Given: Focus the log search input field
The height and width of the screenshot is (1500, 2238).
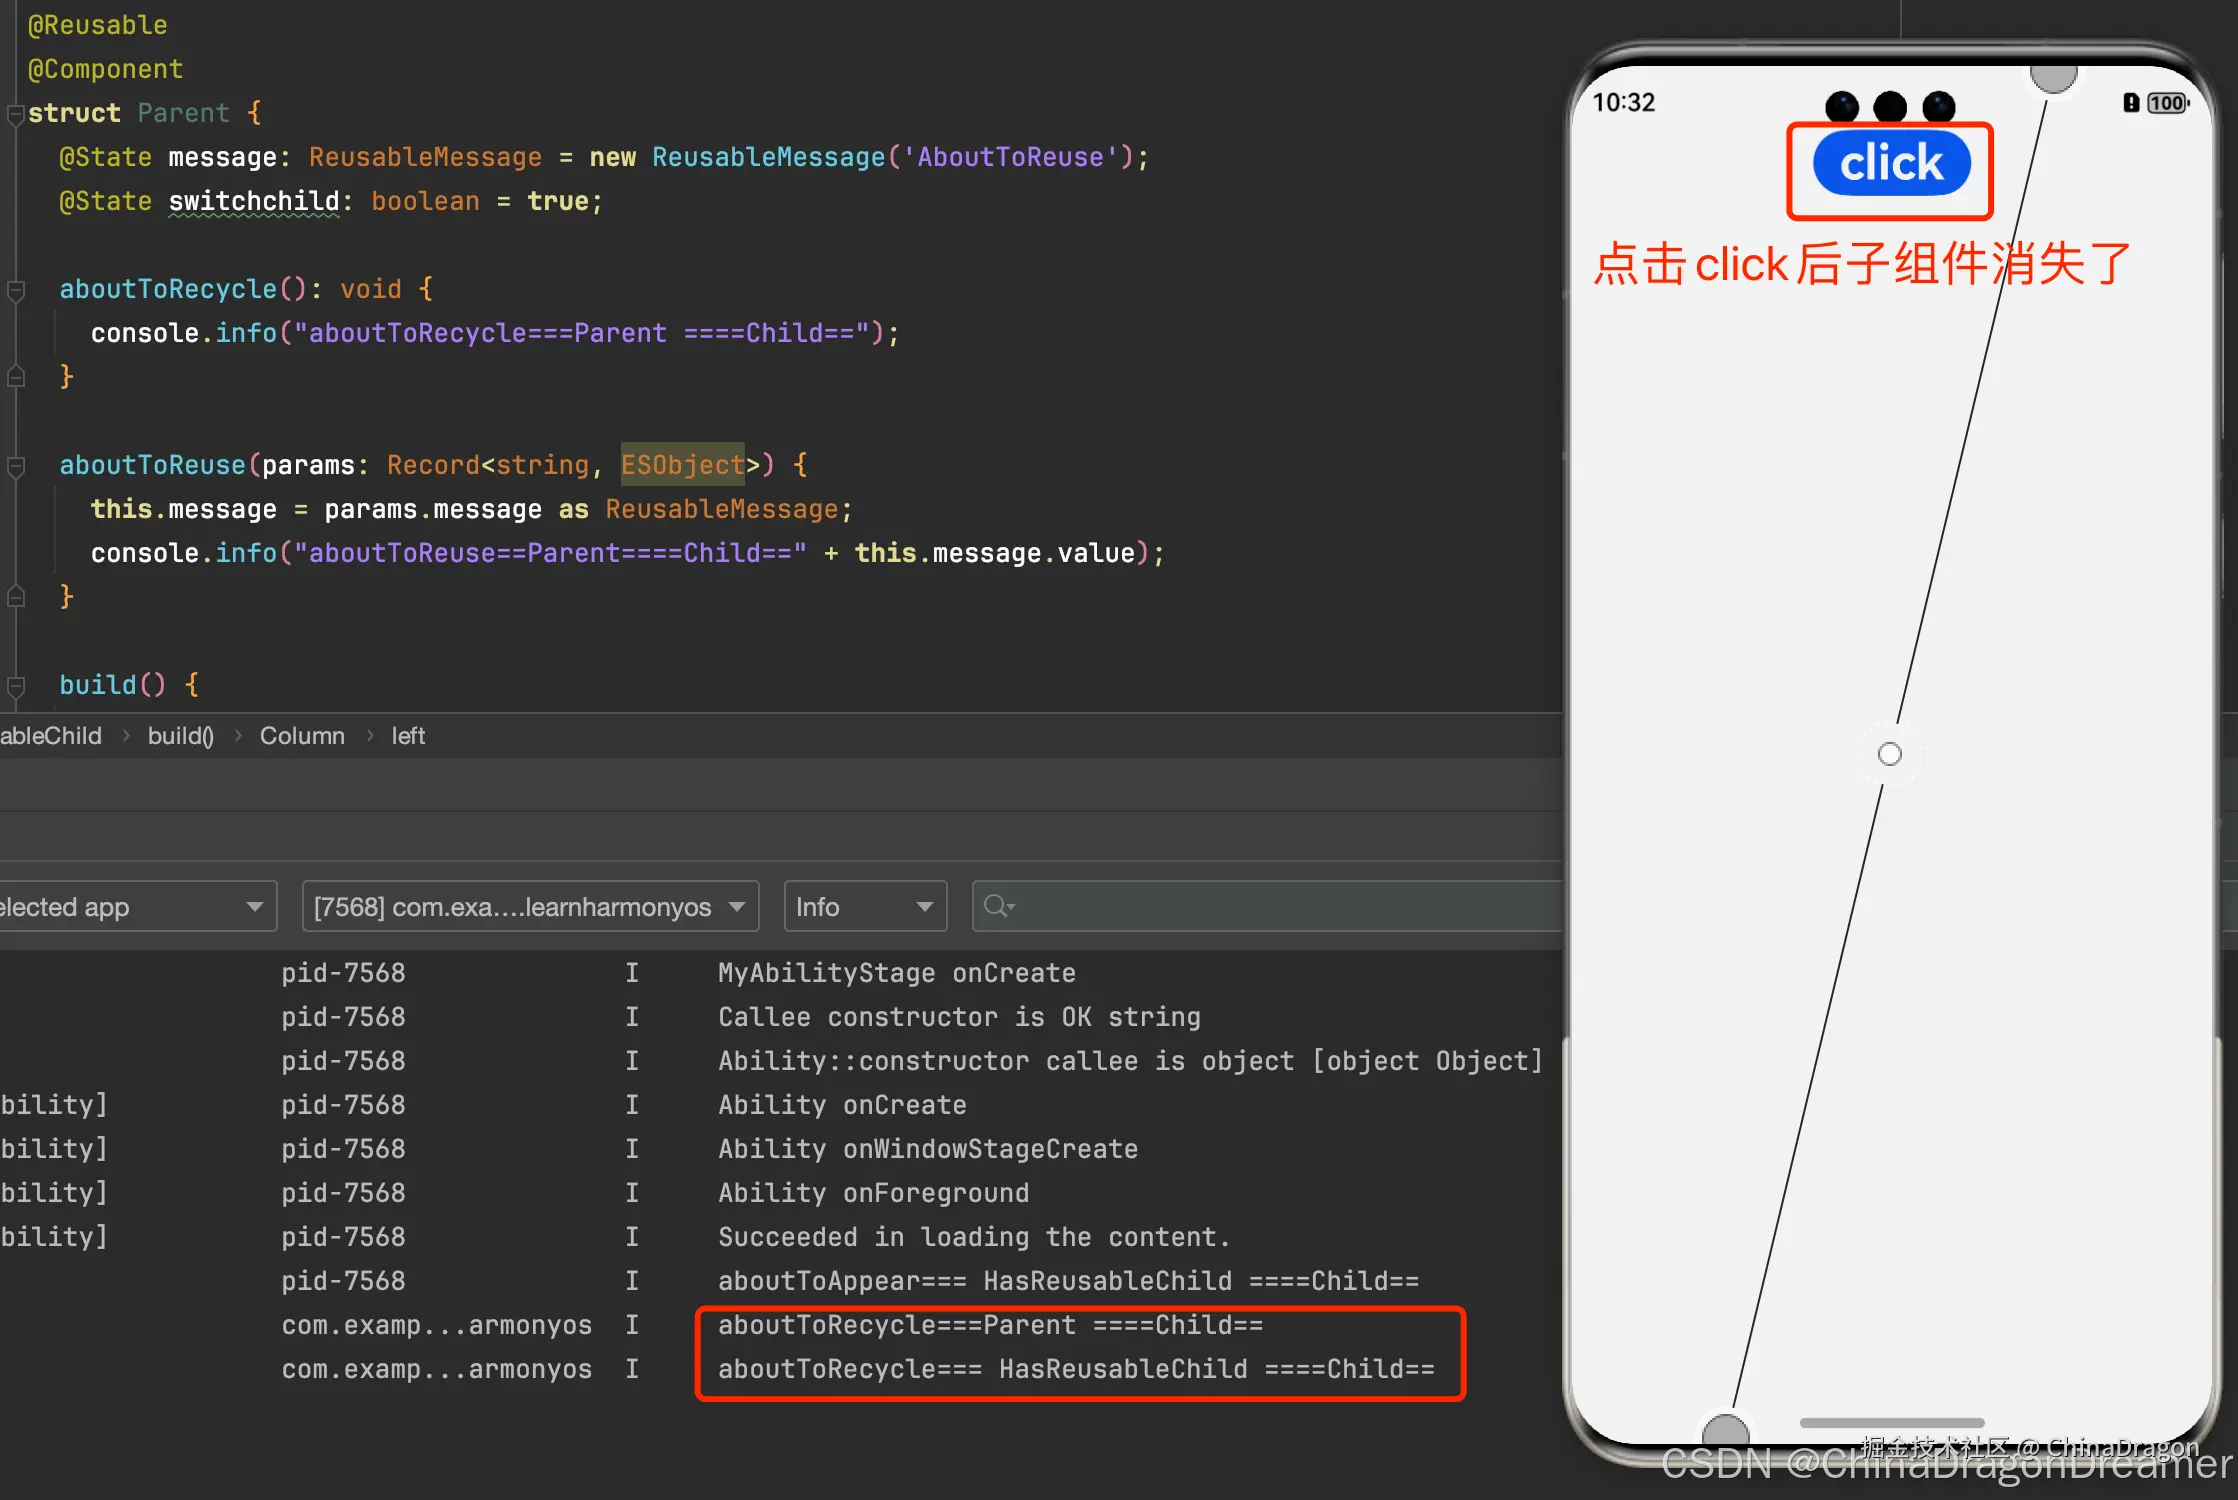Looking at the screenshot, I should [1267, 907].
